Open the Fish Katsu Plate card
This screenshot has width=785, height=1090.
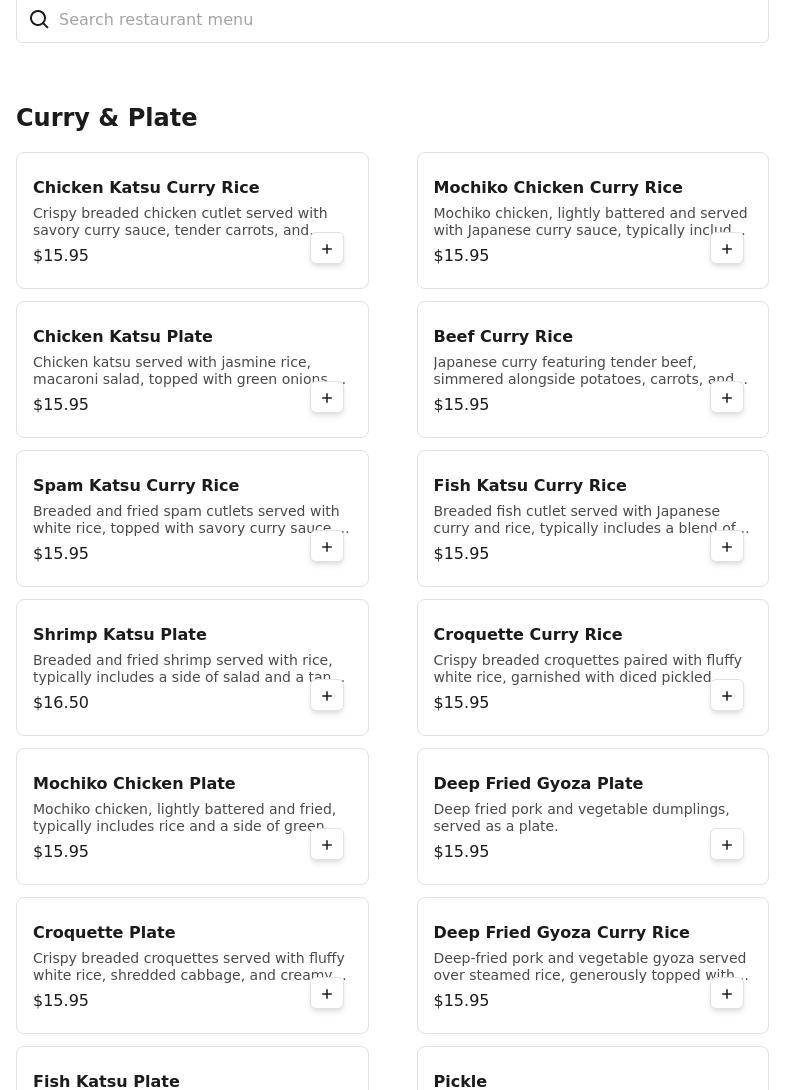(x=193, y=1068)
